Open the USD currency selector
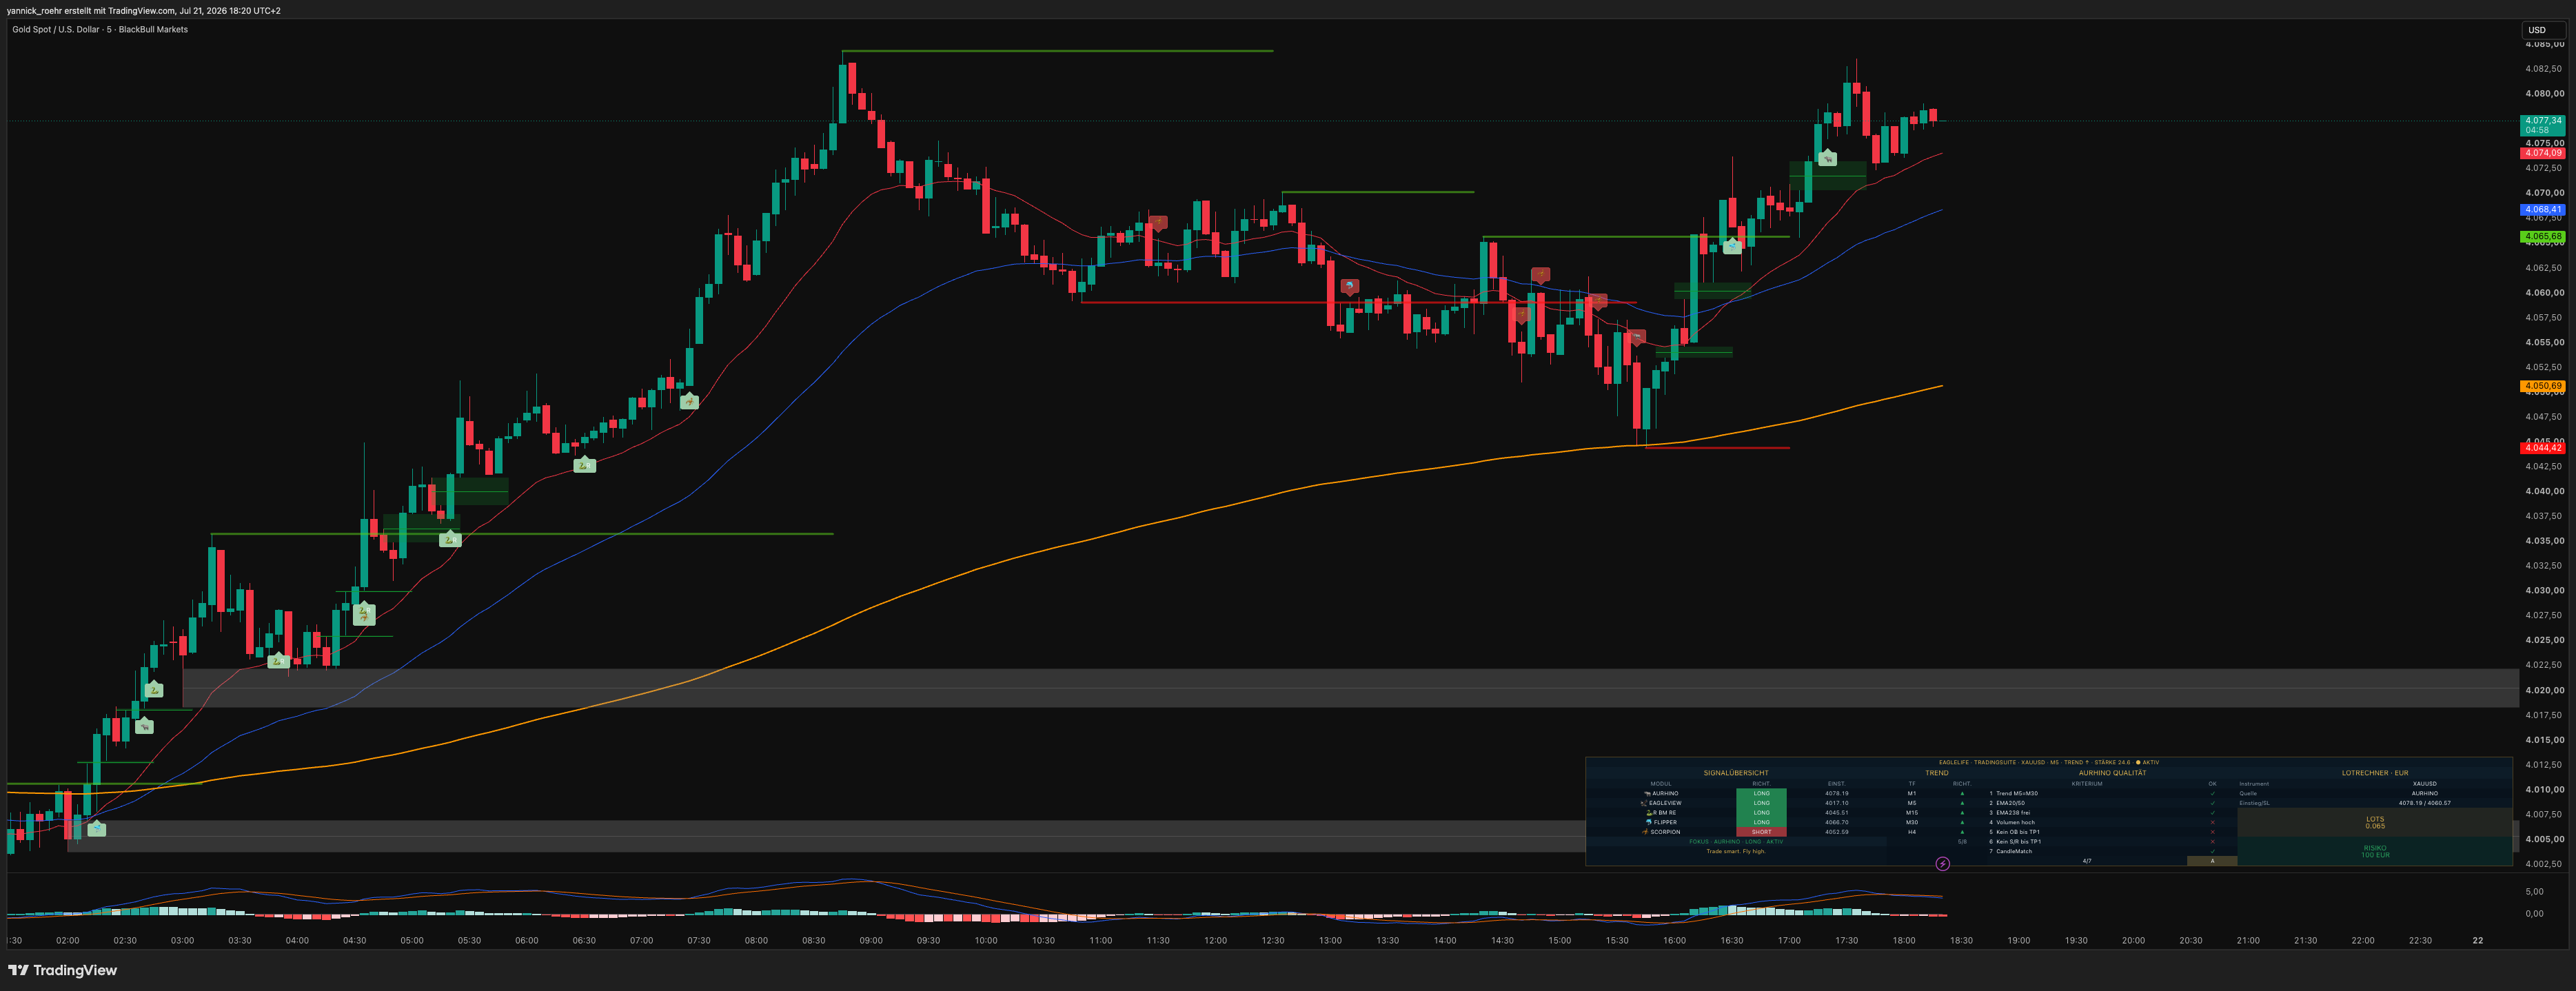This screenshot has height=991, width=2576. (2543, 30)
